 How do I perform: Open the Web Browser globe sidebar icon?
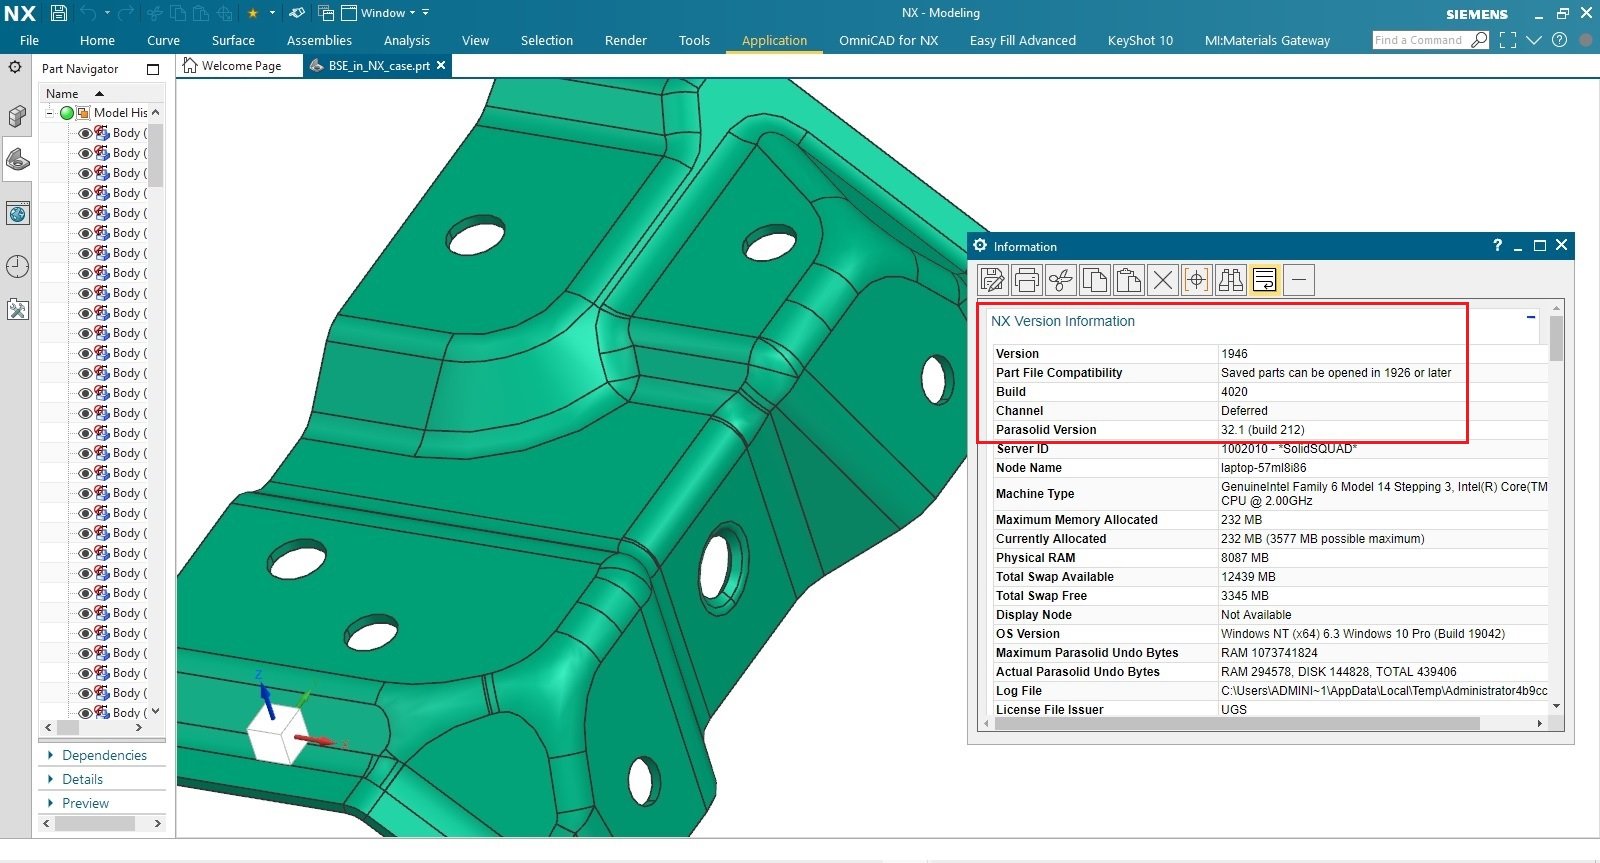[x=17, y=213]
